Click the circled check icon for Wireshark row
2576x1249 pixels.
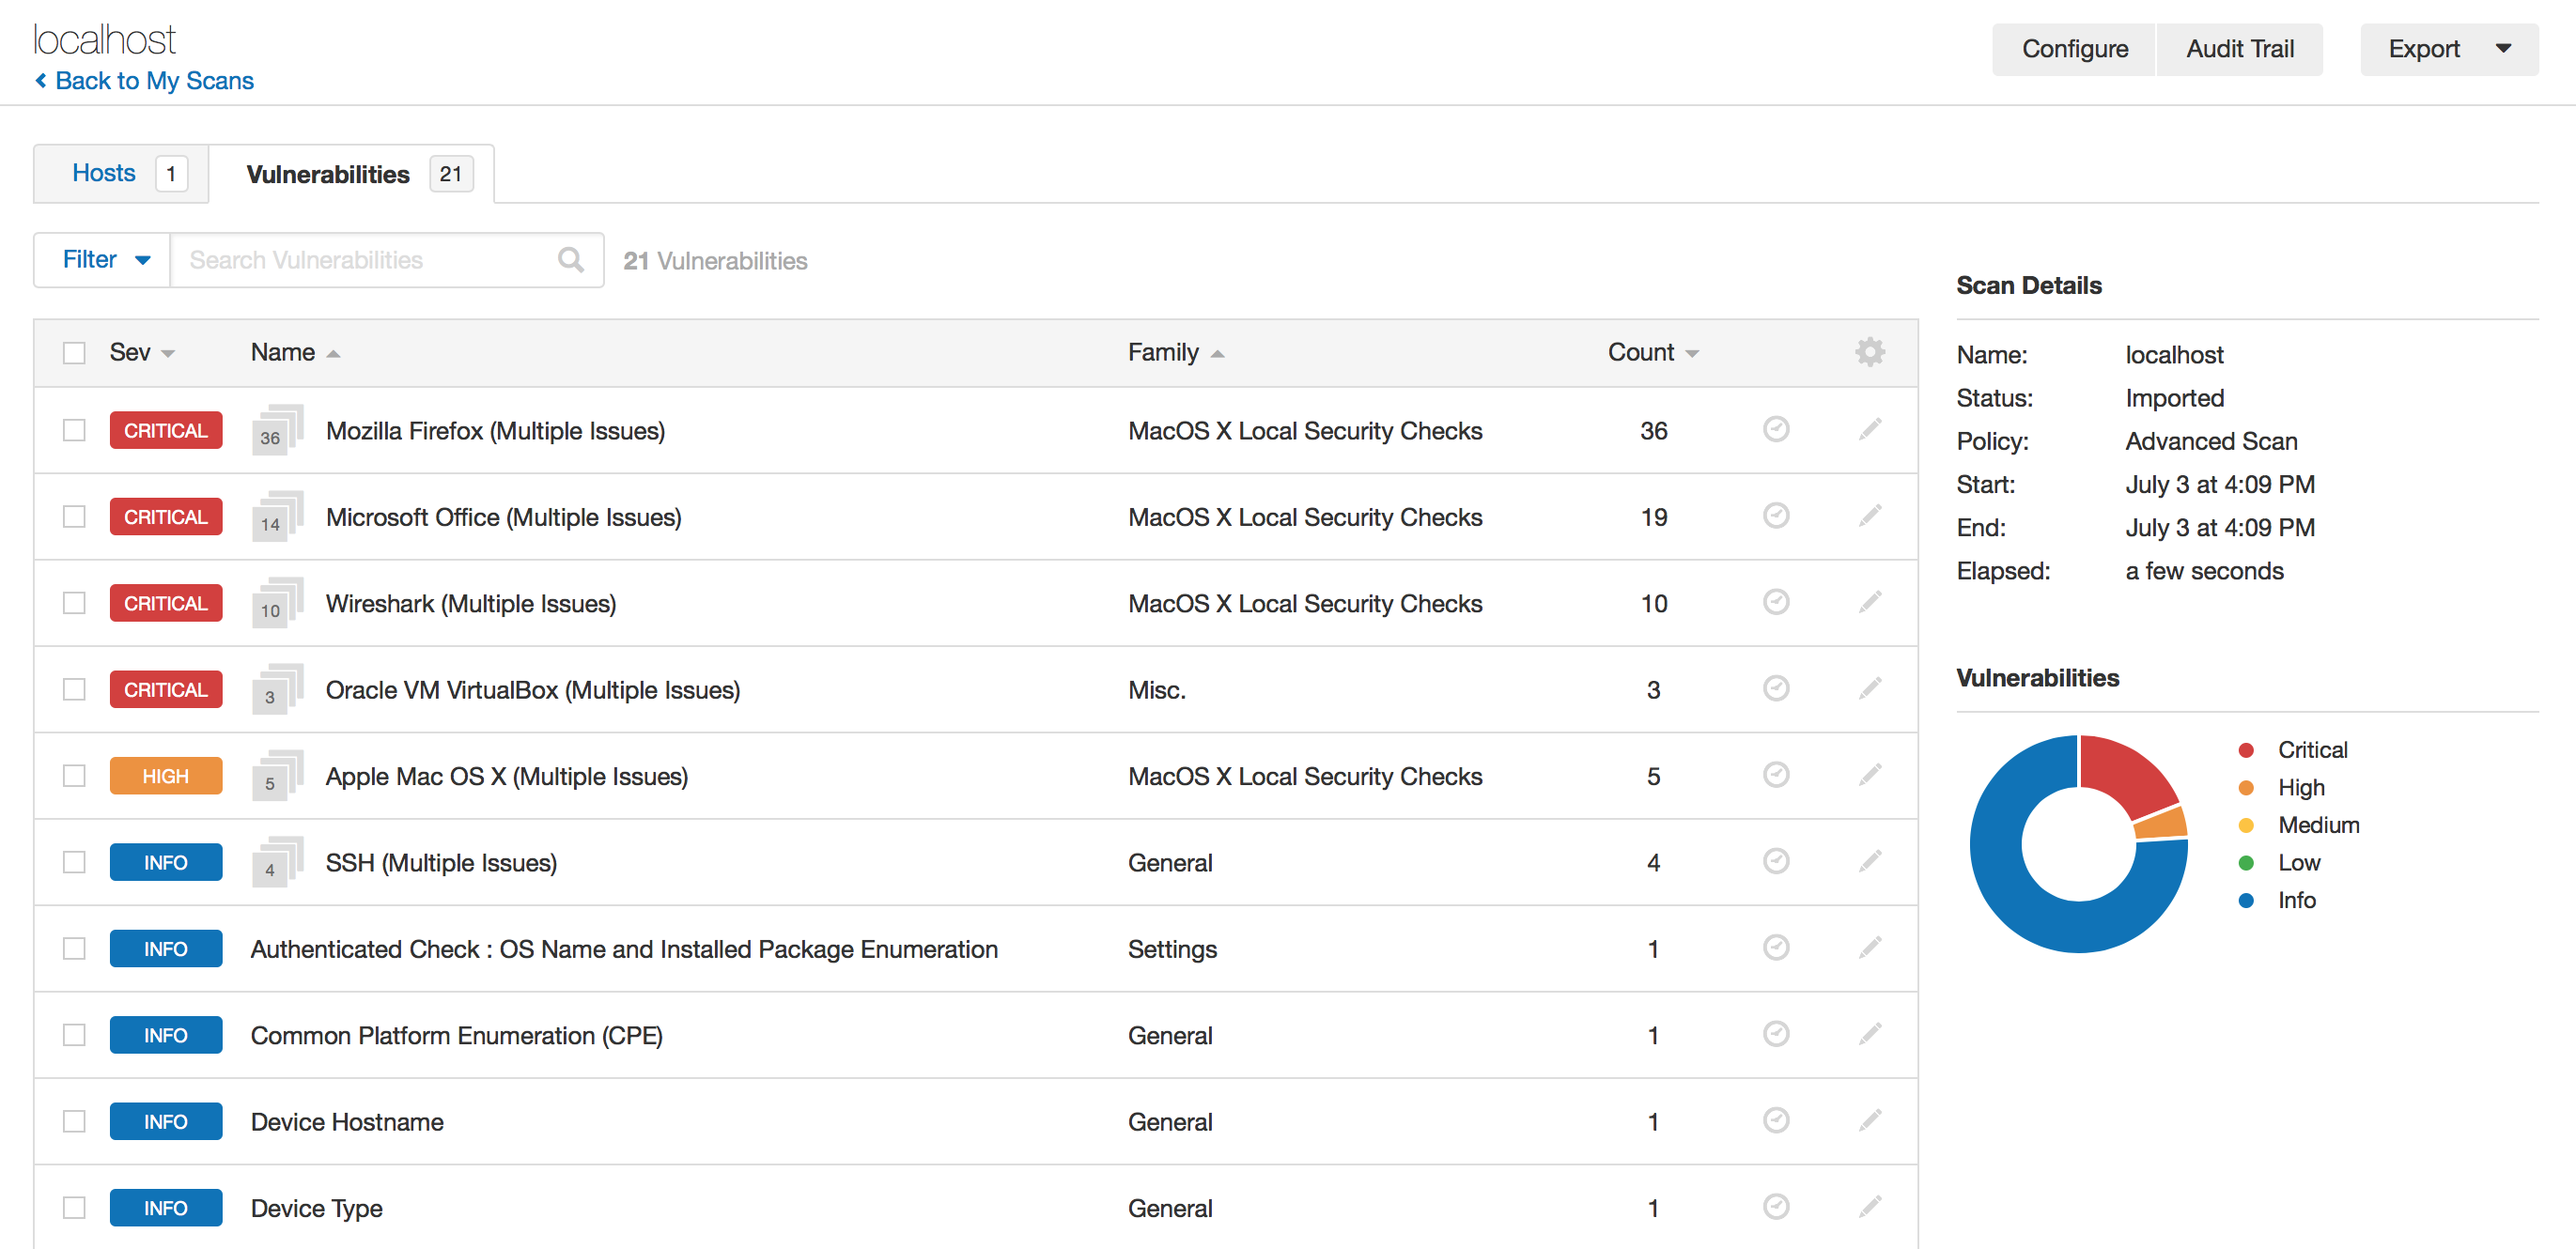1775,602
